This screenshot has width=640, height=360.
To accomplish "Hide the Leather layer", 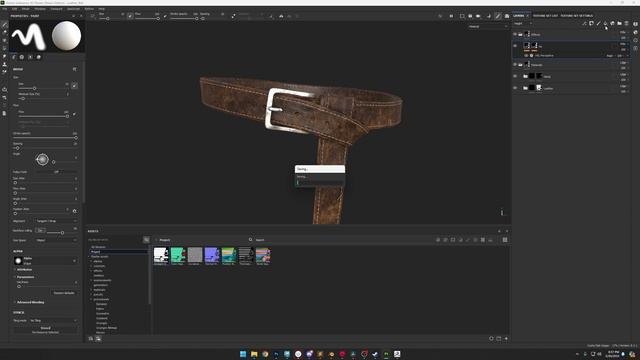I will 515,88.
